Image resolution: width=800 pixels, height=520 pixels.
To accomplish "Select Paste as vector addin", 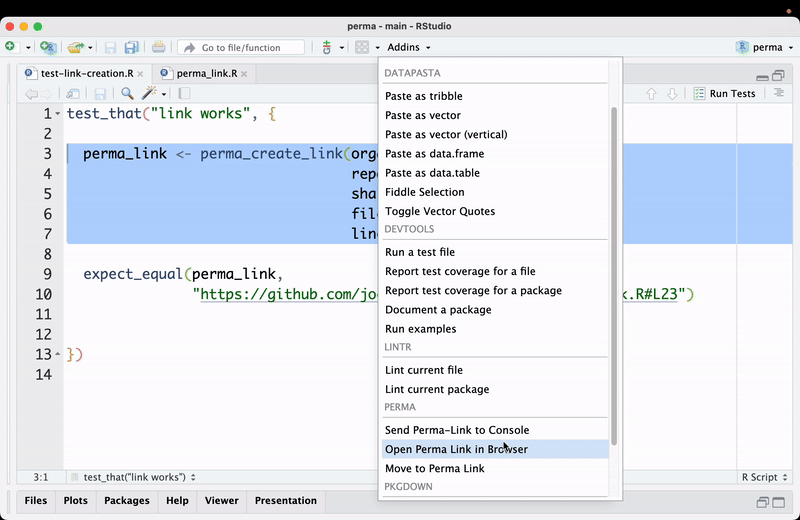I will [x=422, y=115].
